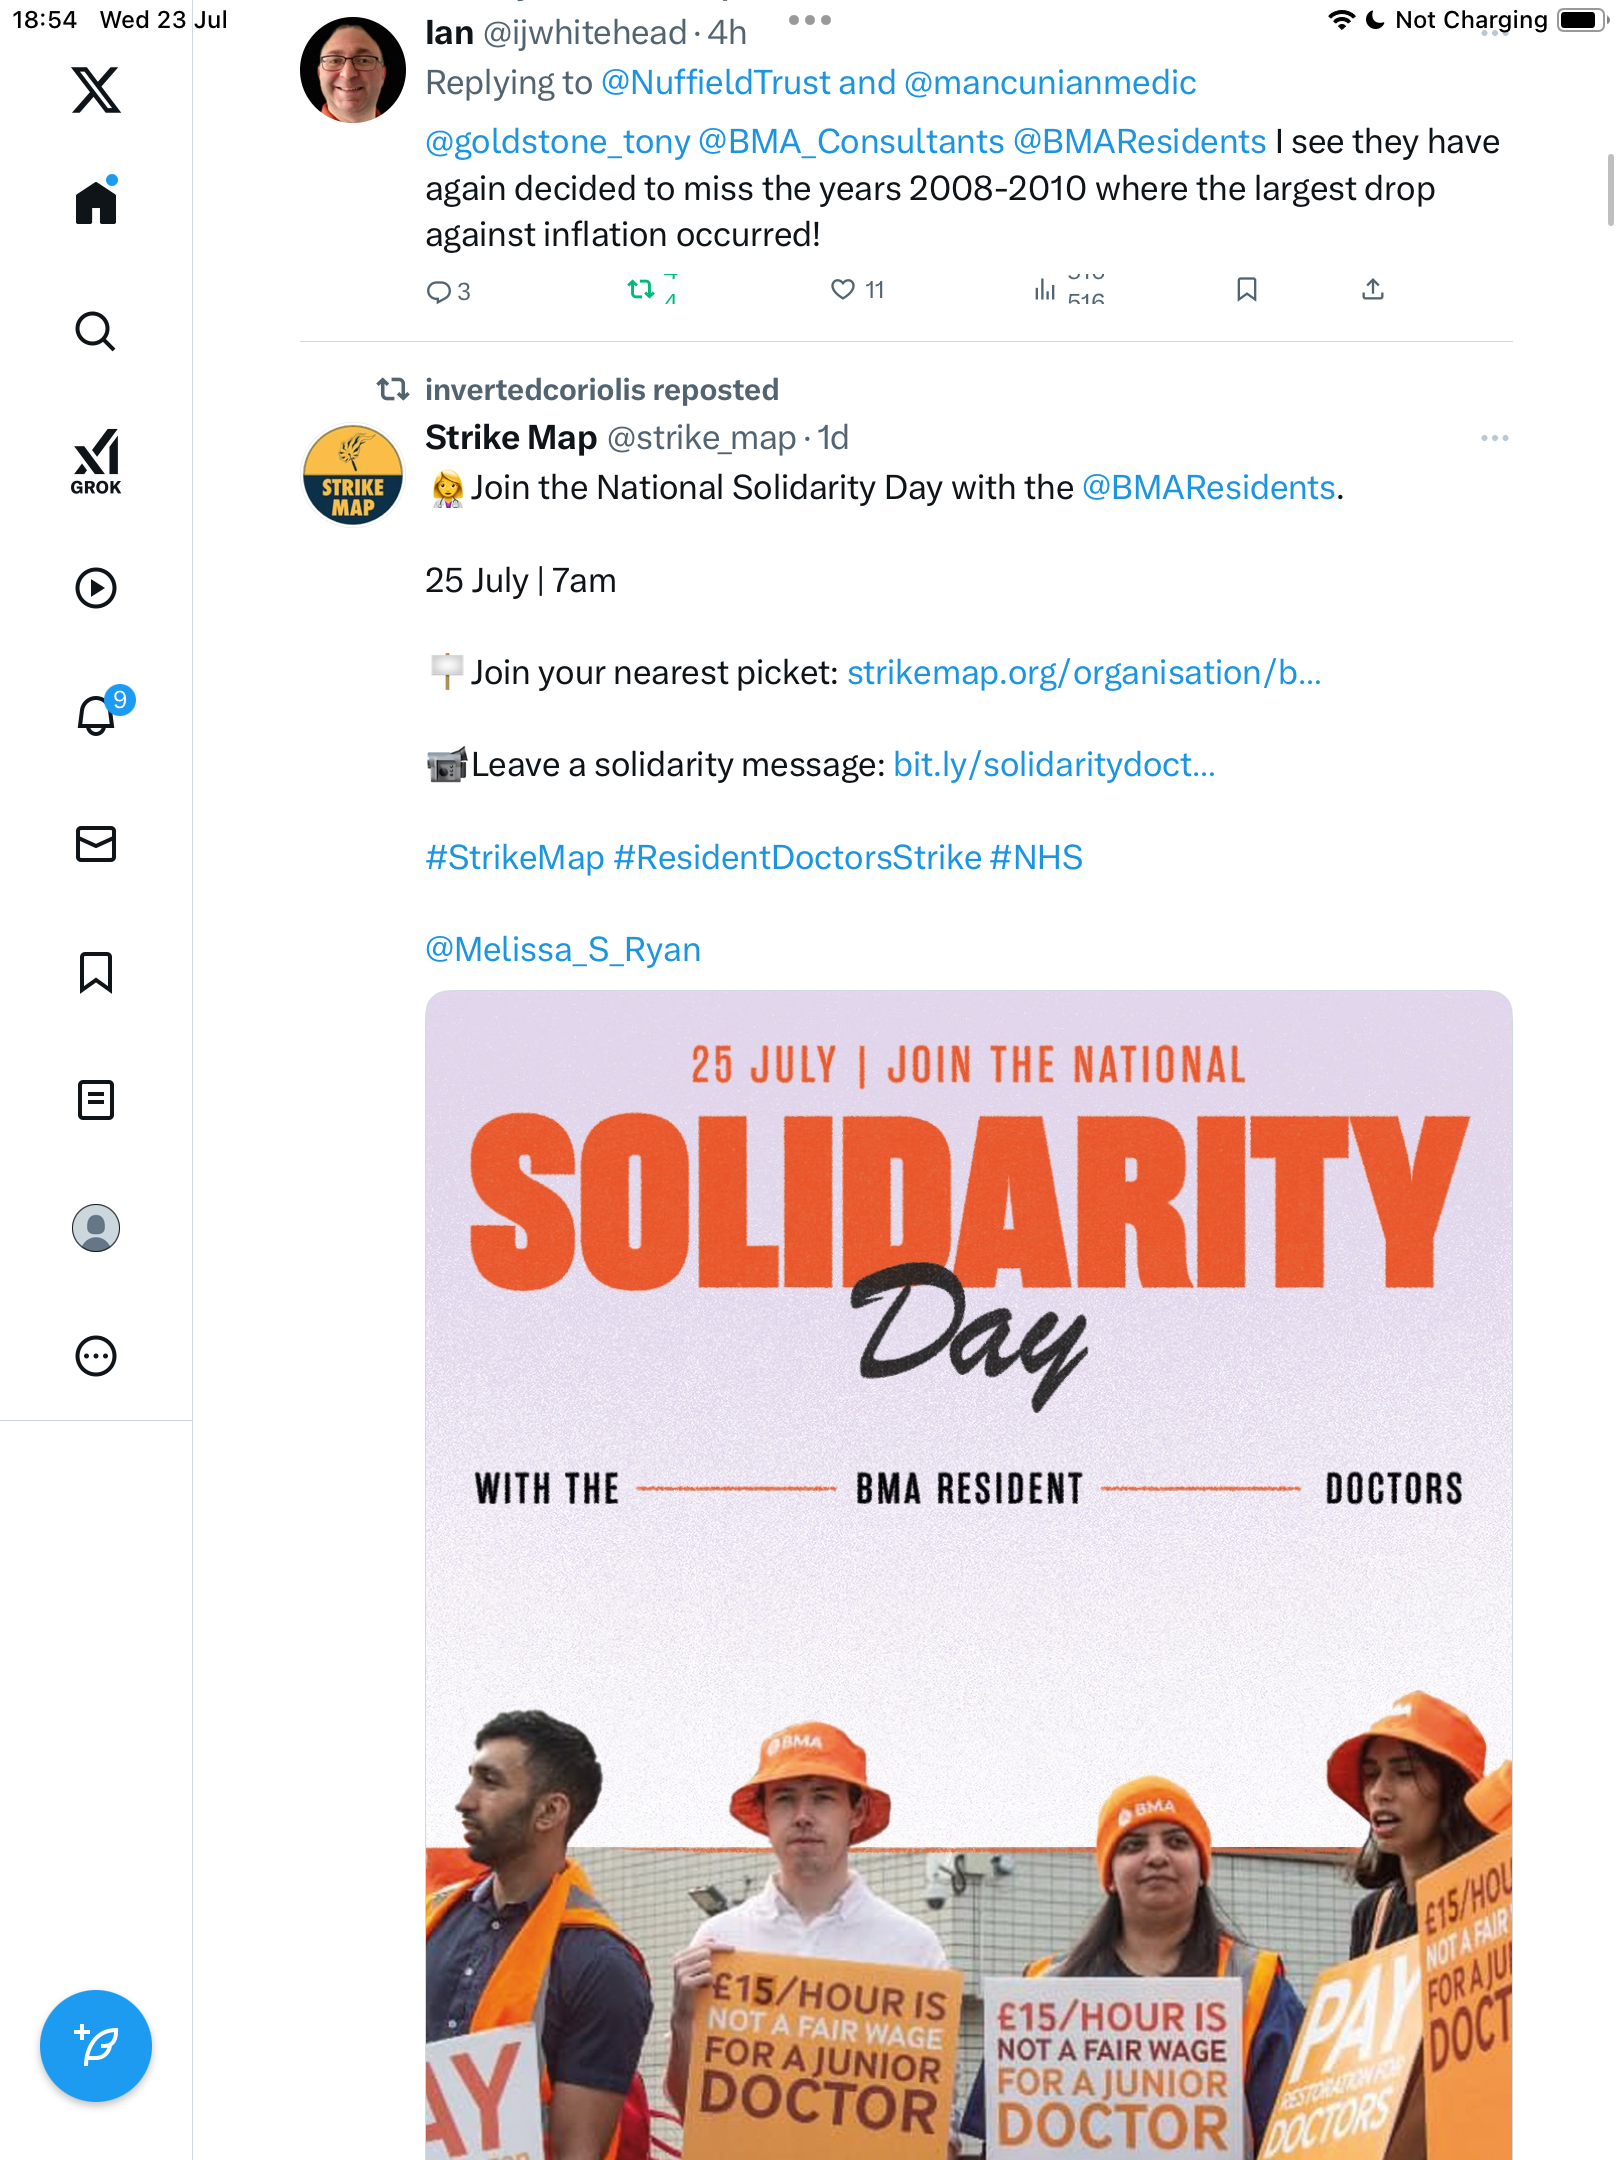Screen dimensions: 1620x2160
Task: Open the Lists icon in sidebar
Action: point(96,1100)
